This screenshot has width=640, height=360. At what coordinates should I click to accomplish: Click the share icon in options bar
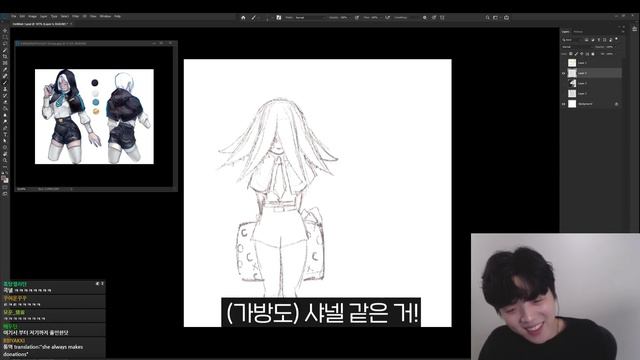[506, 18]
